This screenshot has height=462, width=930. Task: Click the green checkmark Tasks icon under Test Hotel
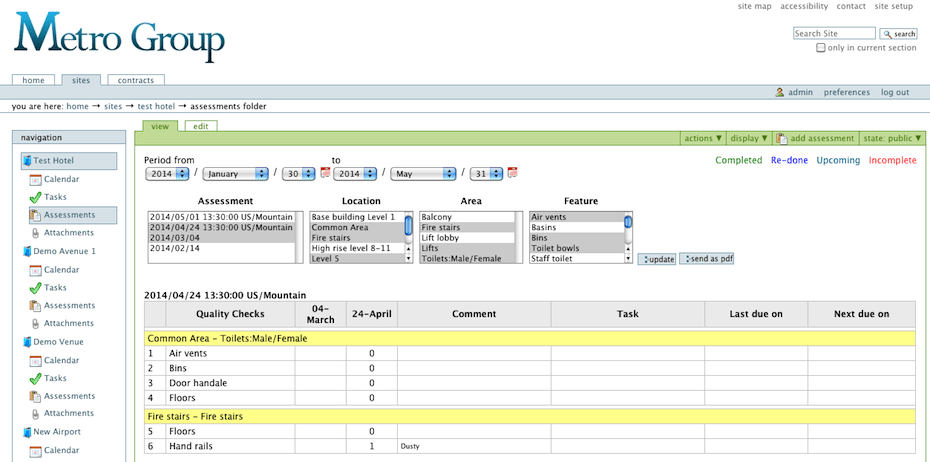click(35, 197)
